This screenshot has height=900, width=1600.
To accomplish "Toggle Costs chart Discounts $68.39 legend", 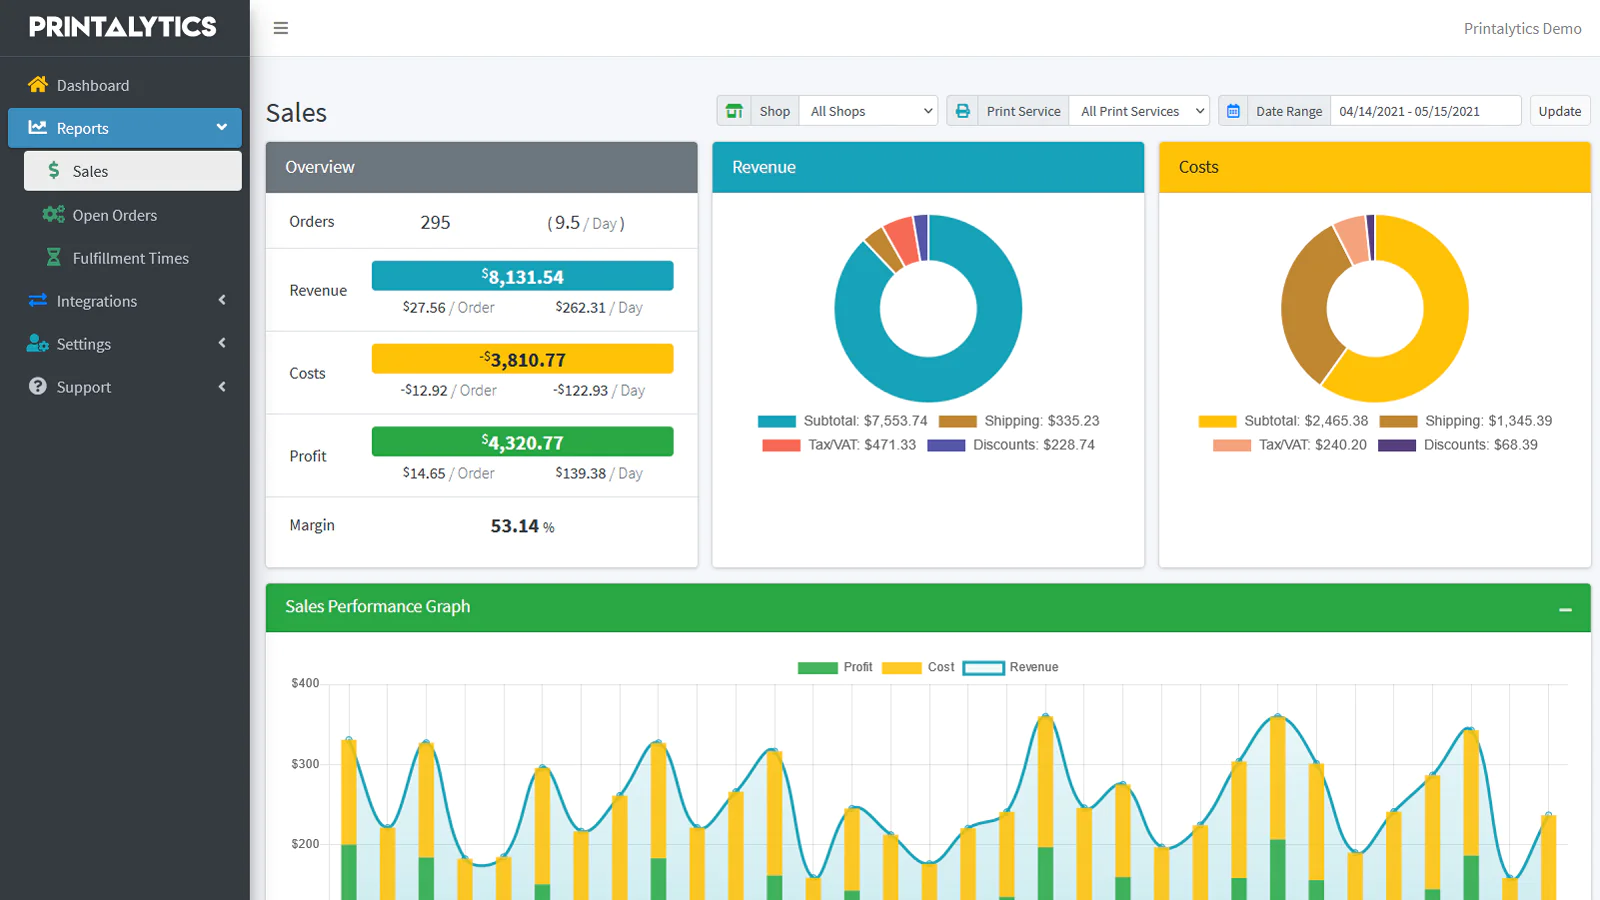I will (1458, 445).
